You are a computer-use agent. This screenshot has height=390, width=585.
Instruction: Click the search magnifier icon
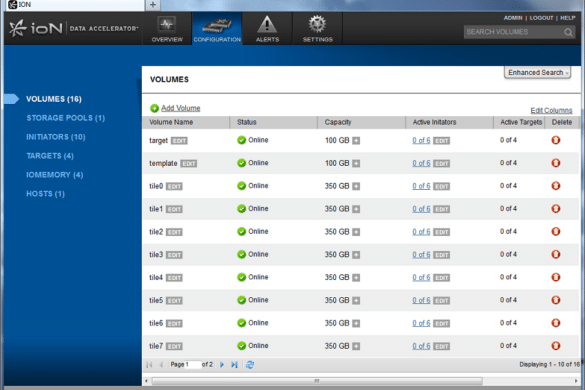[568, 32]
